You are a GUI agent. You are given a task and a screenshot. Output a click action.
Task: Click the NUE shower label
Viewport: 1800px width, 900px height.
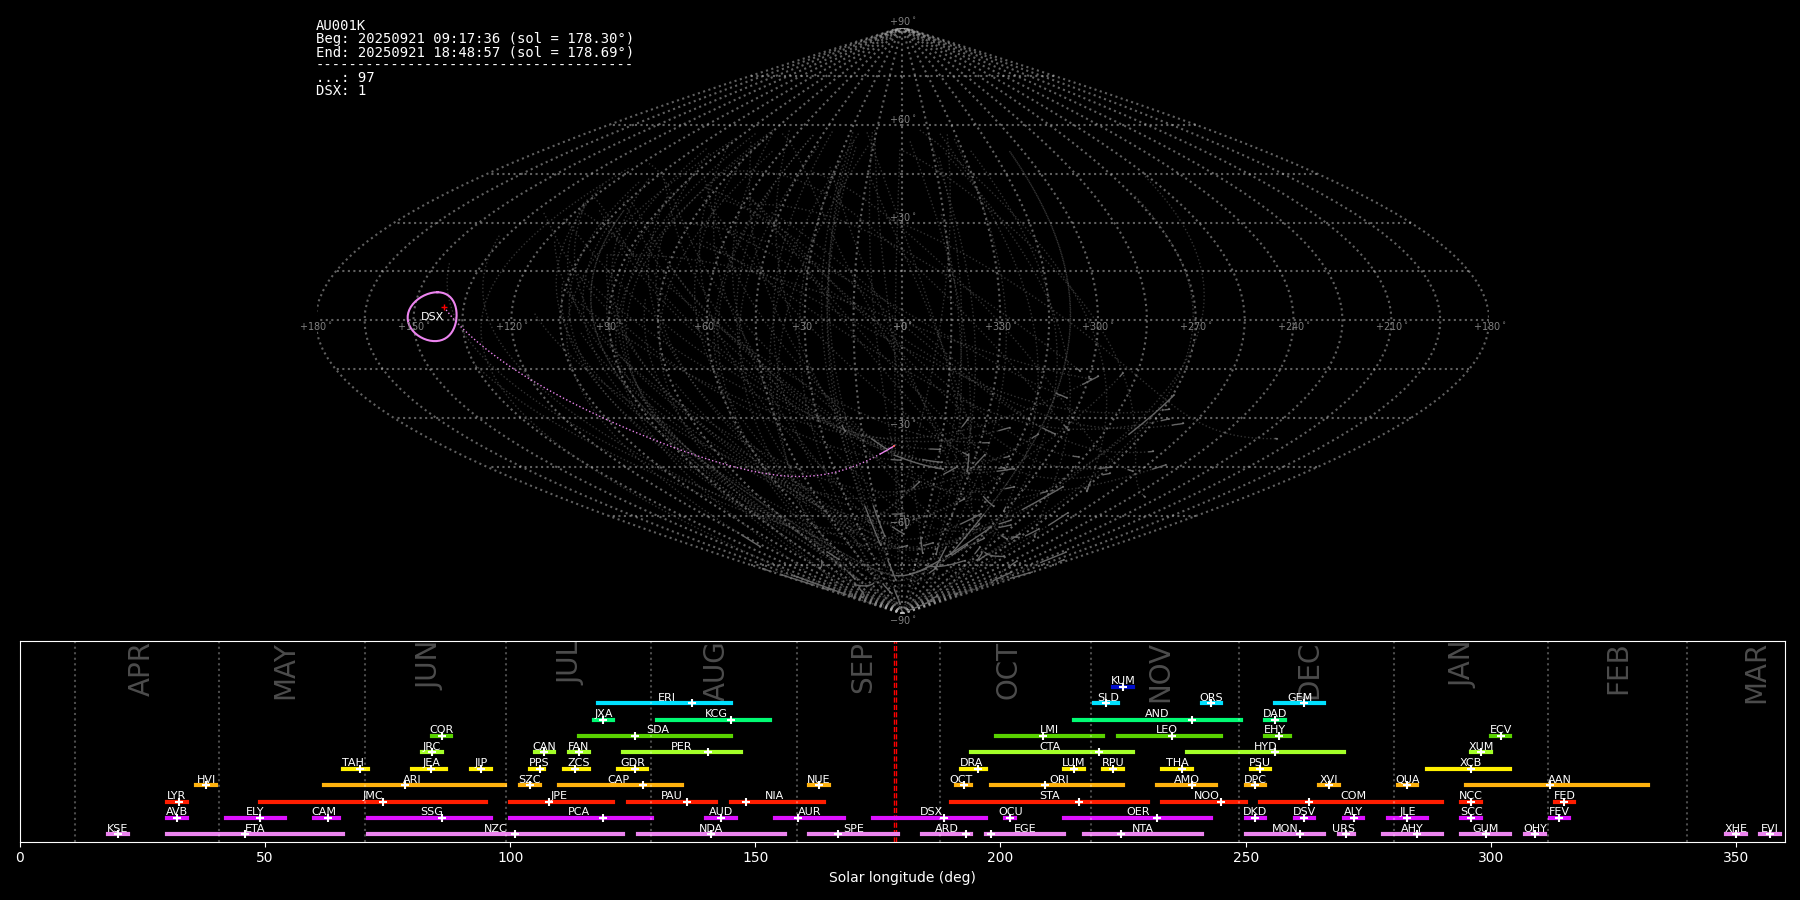pyautogui.click(x=818, y=780)
